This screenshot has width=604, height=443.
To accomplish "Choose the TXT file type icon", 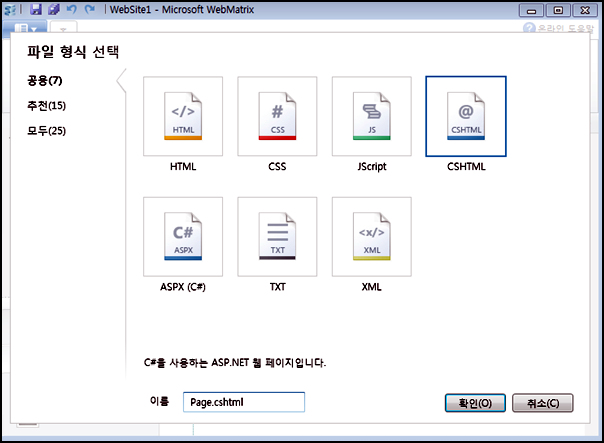I will pyautogui.click(x=277, y=237).
